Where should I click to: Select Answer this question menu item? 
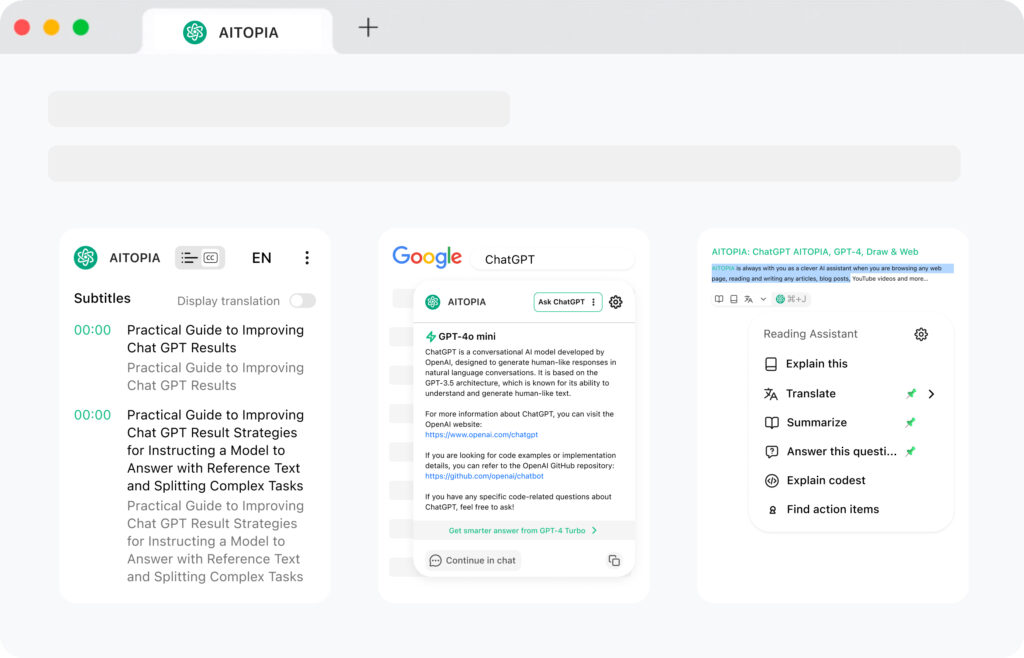[x=841, y=451]
